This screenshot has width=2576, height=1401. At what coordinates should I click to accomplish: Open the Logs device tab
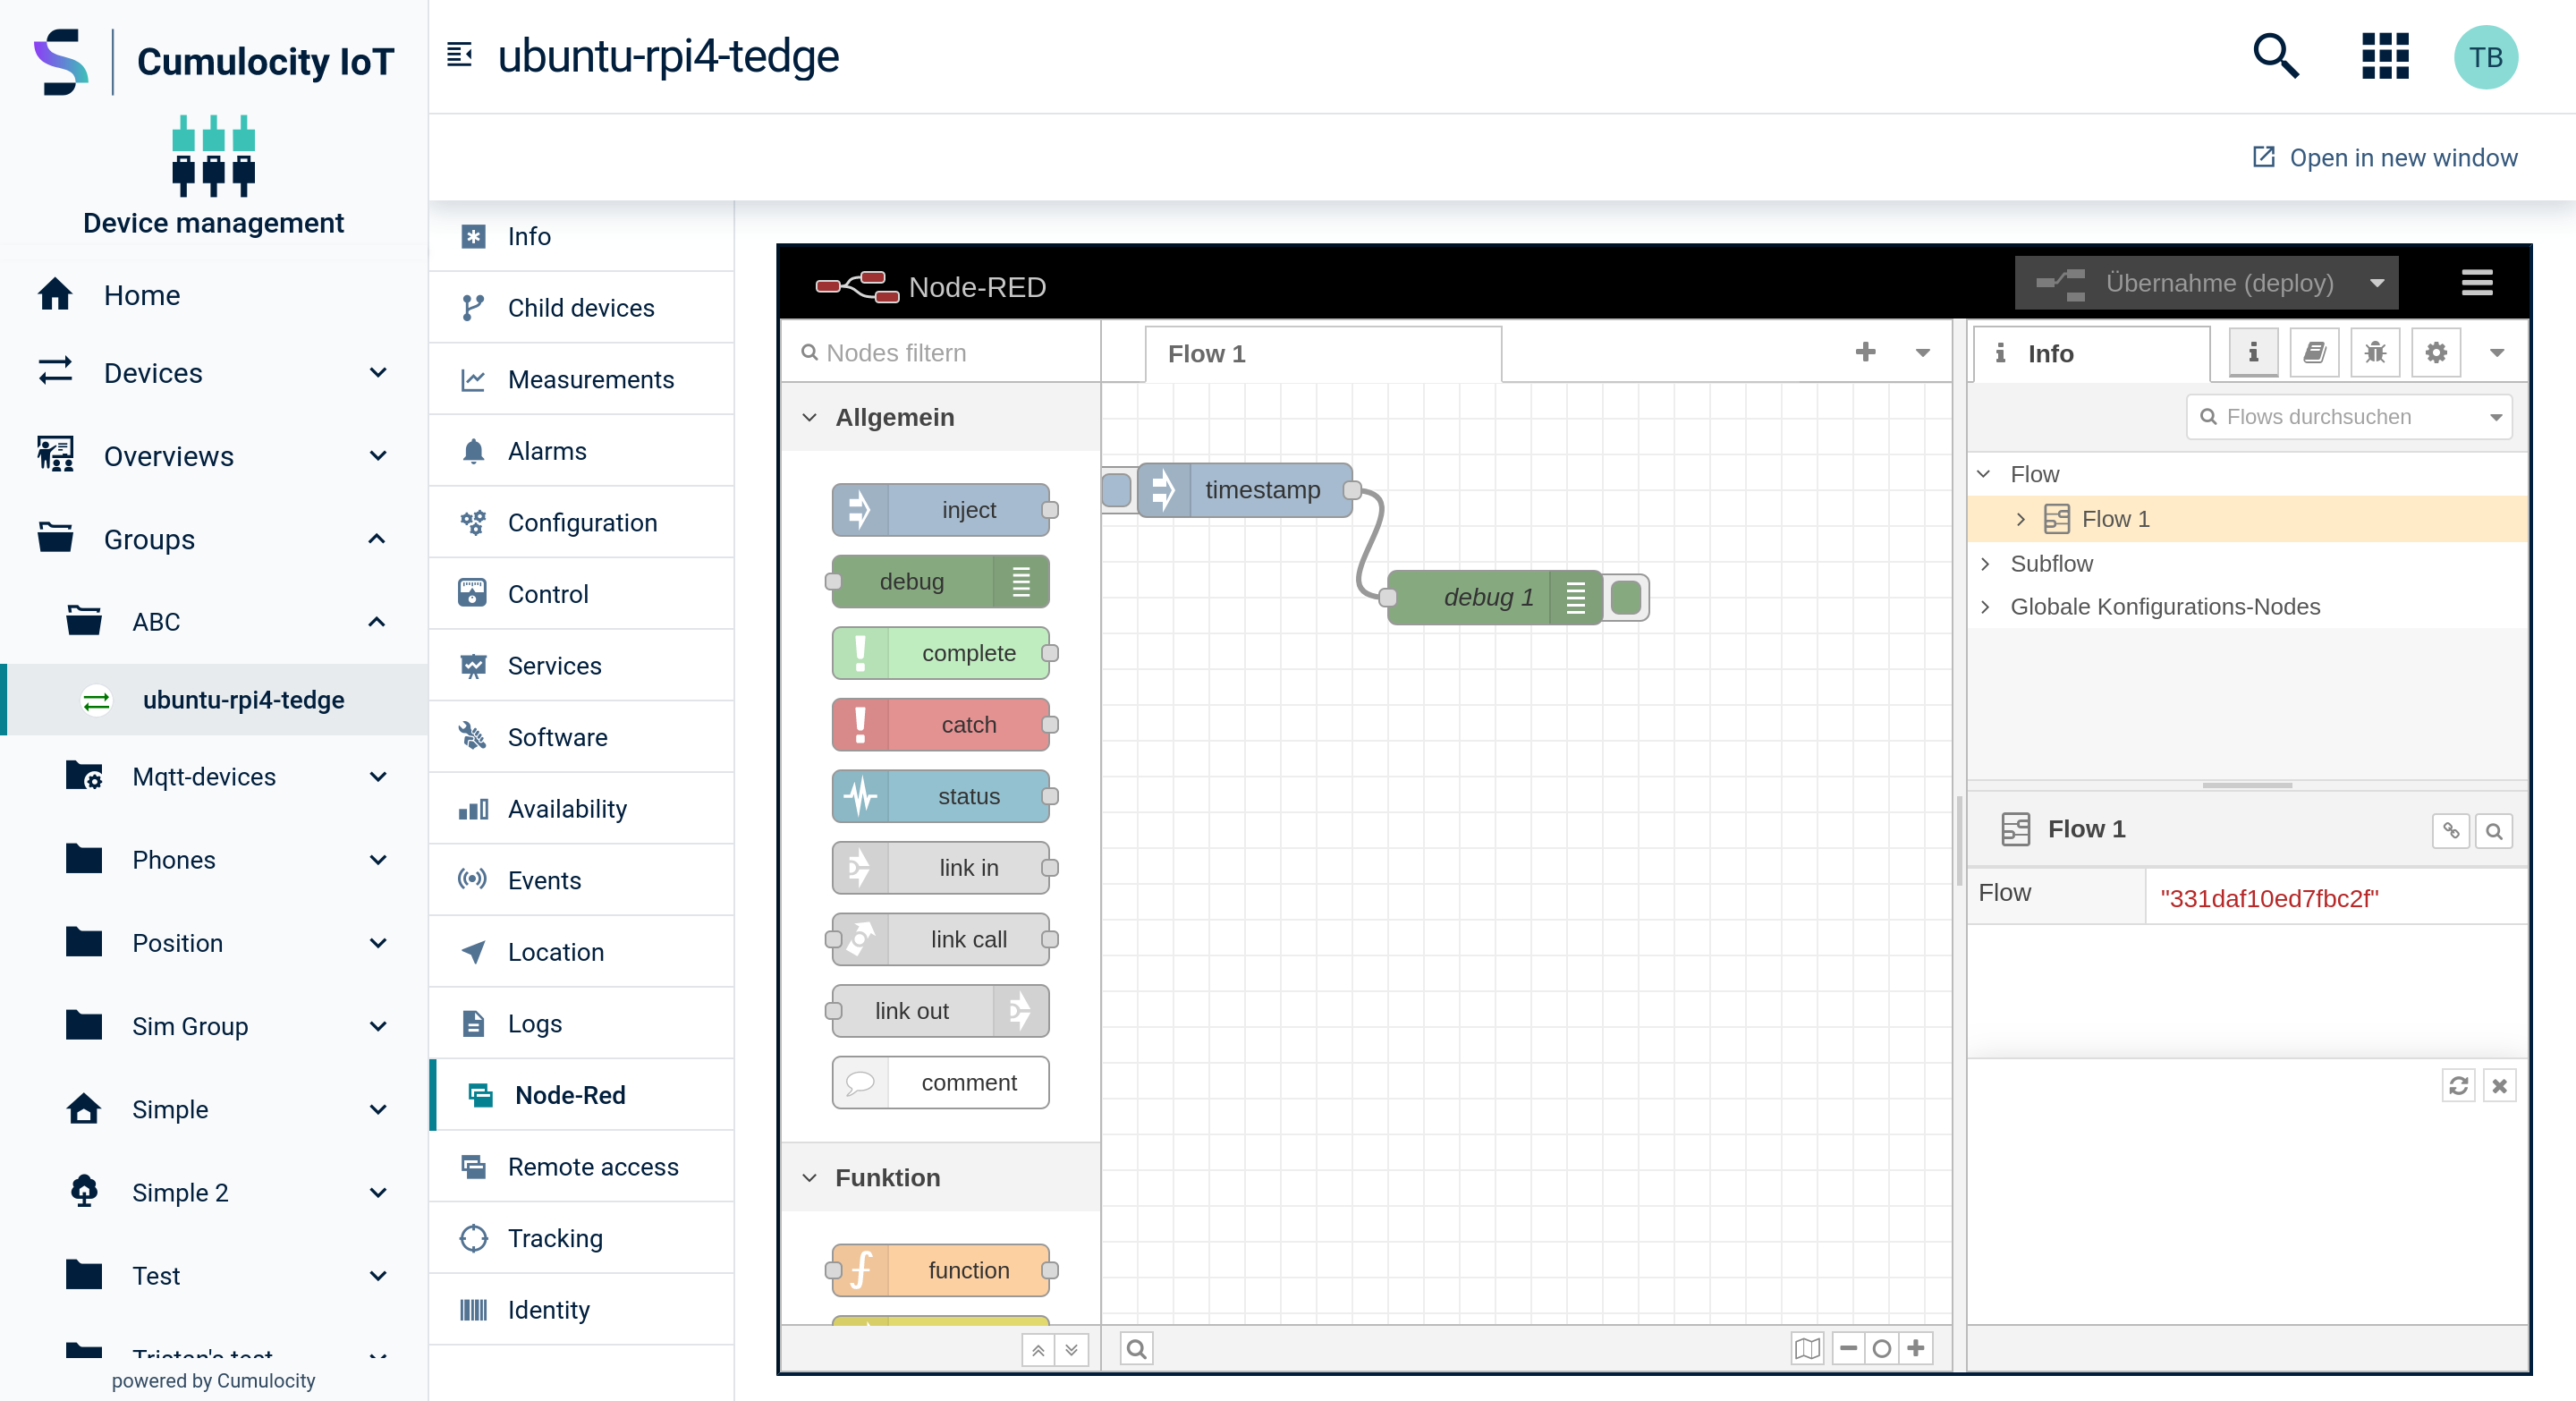tap(581, 1024)
